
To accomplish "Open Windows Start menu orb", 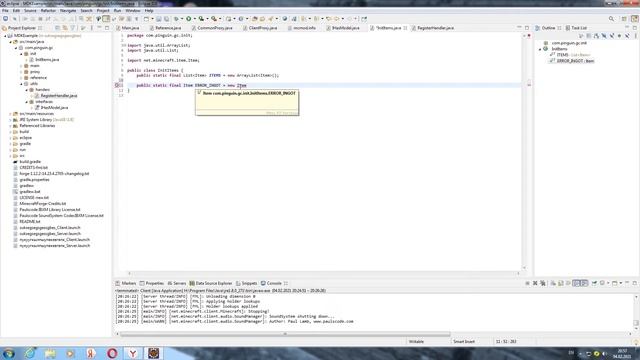I will 9,353.
